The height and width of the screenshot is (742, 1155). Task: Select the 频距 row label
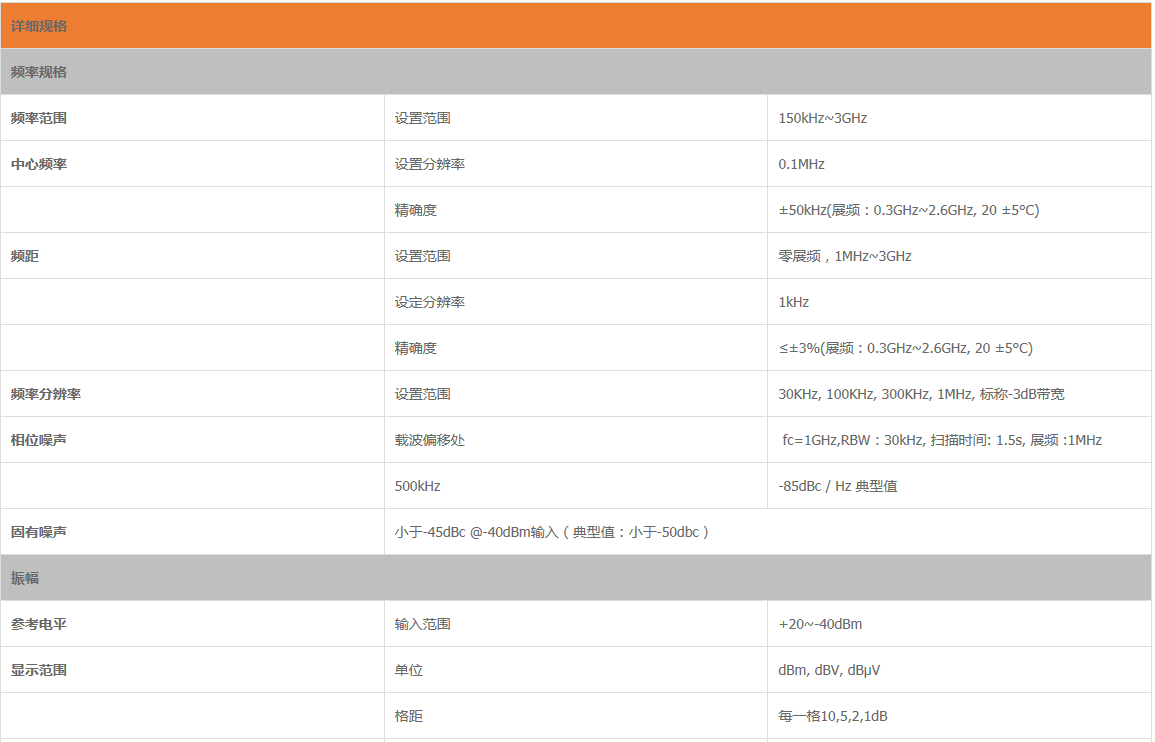click(25, 256)
